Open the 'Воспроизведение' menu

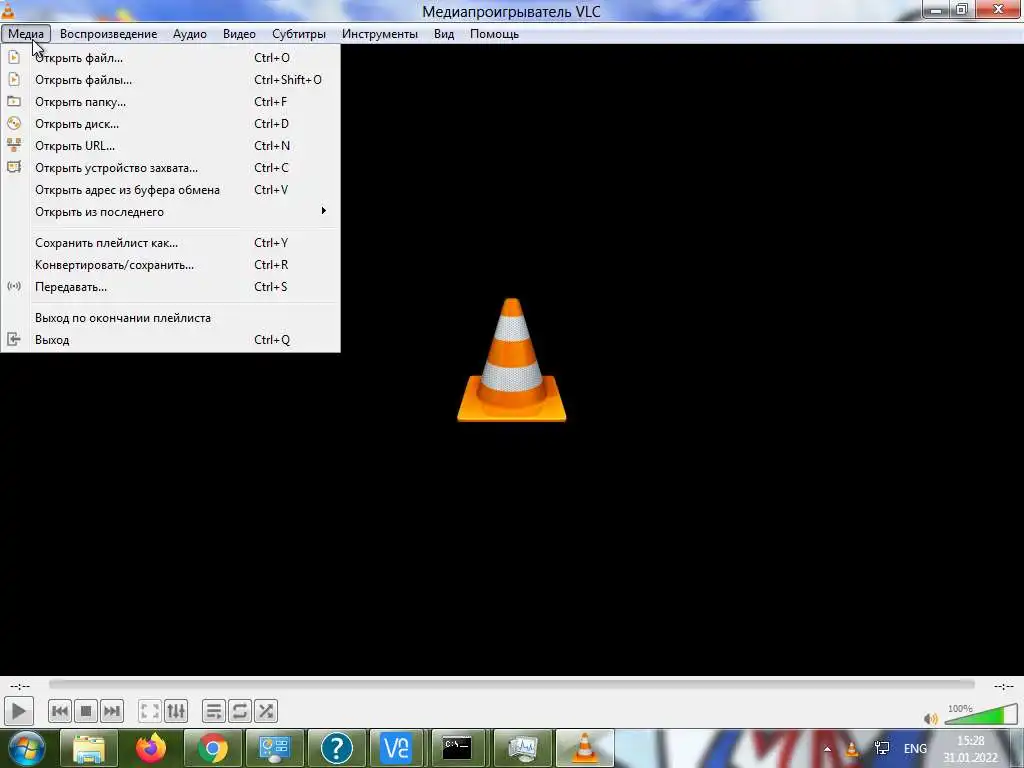coord(108,34)
